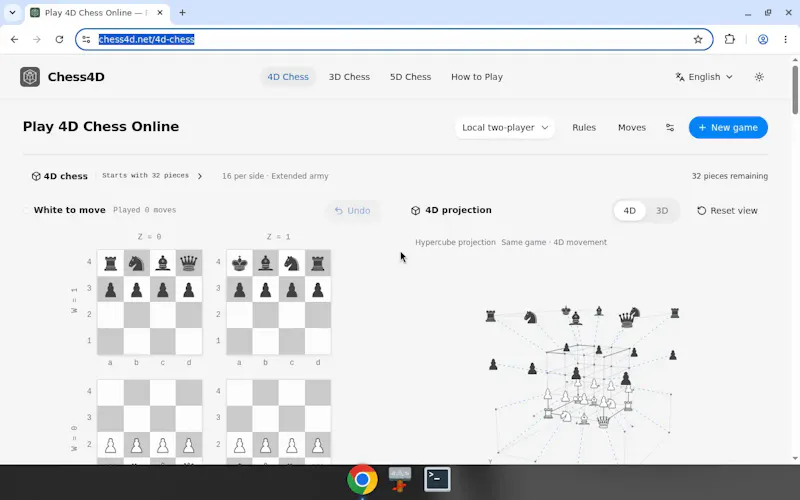Open Chrome from the taskbar
800x500 pixels.
(x=362, y=480)
